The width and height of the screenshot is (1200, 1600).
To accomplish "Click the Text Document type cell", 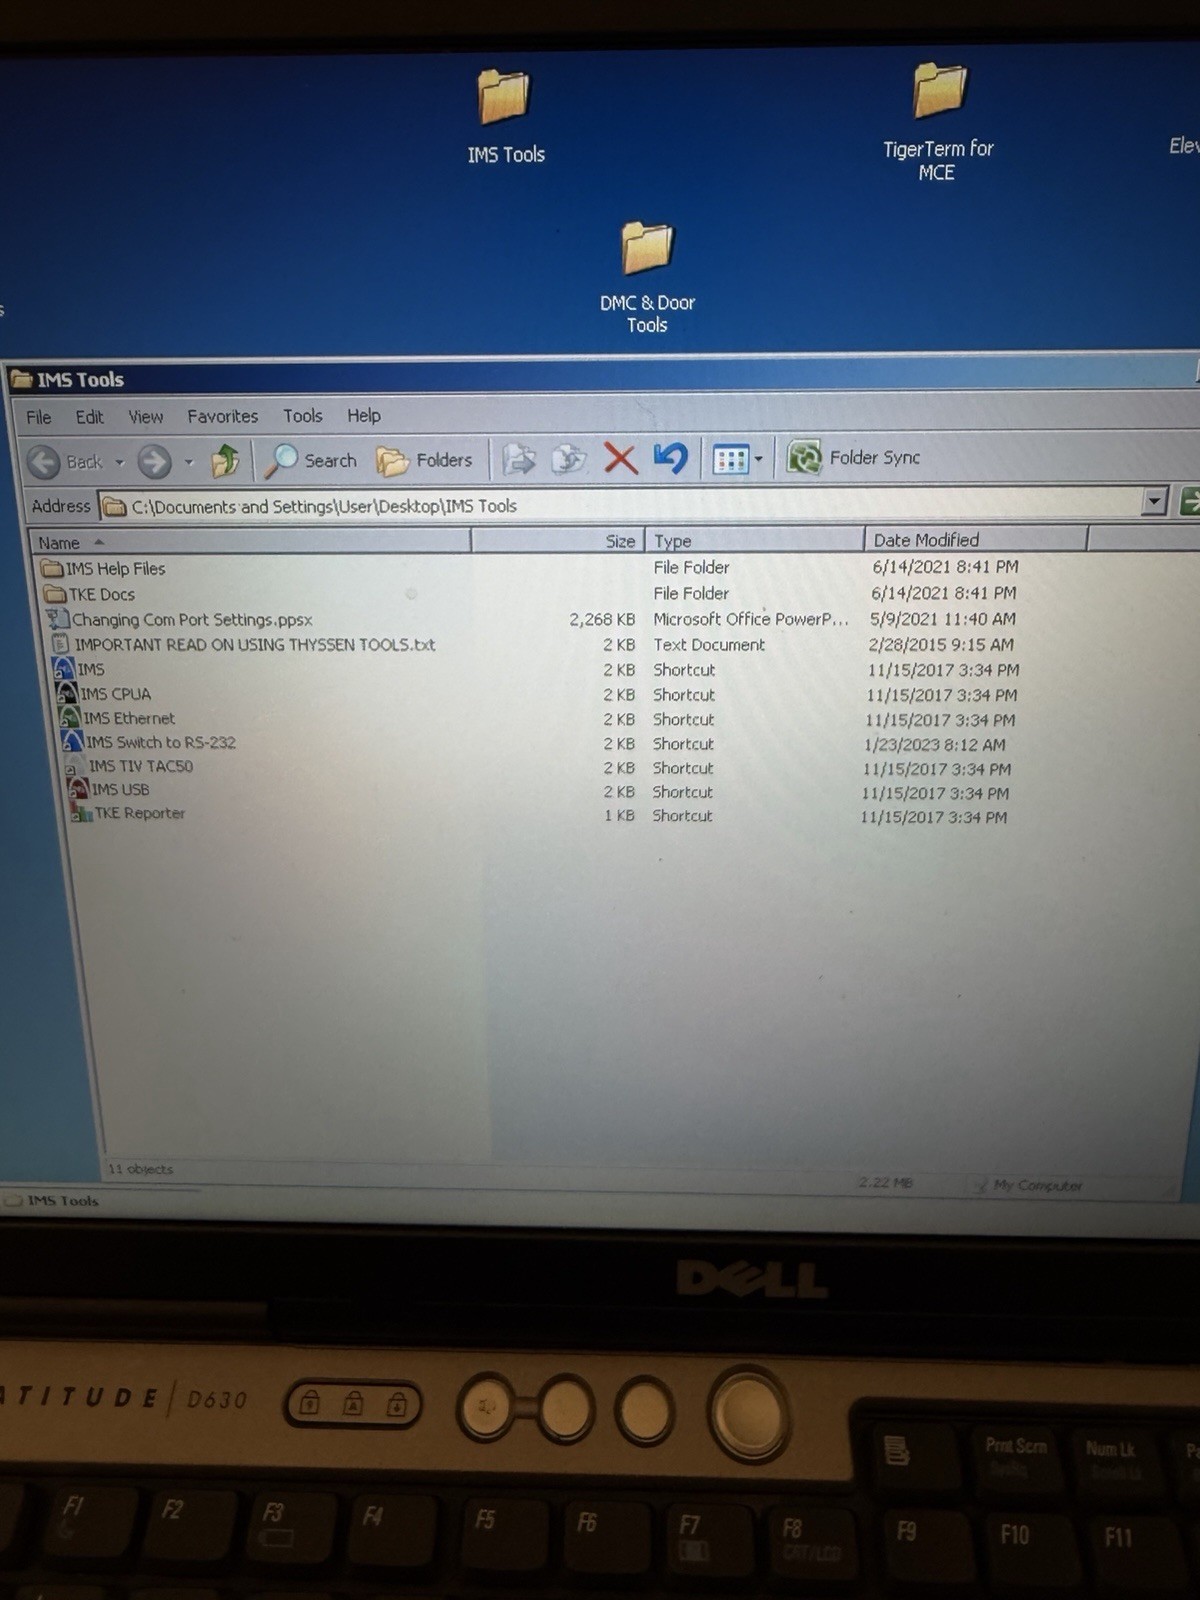I will click(x=709, y=645).
